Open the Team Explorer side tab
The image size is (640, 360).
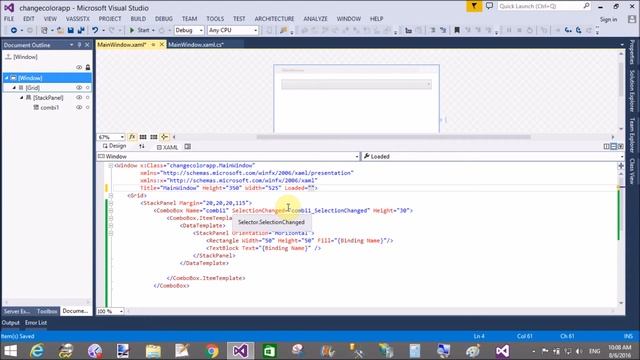(x=632, y=135)
